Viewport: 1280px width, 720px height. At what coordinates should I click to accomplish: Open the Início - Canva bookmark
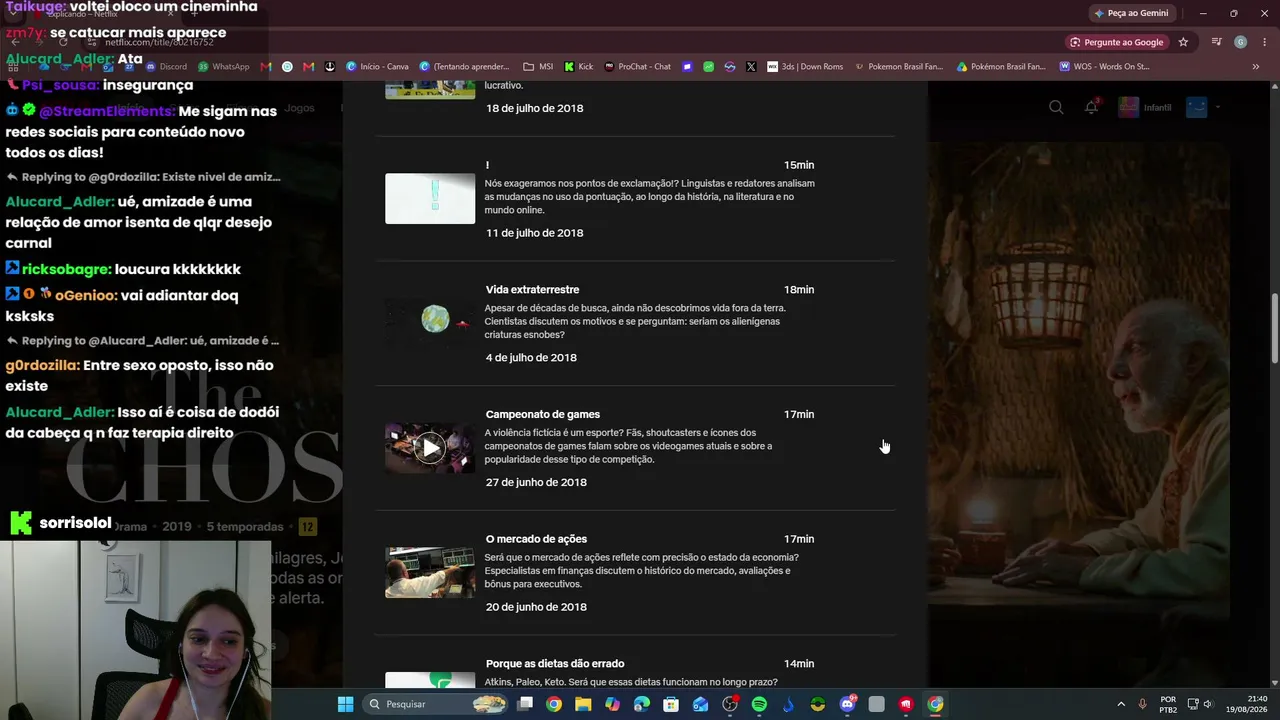coord(377,67)
